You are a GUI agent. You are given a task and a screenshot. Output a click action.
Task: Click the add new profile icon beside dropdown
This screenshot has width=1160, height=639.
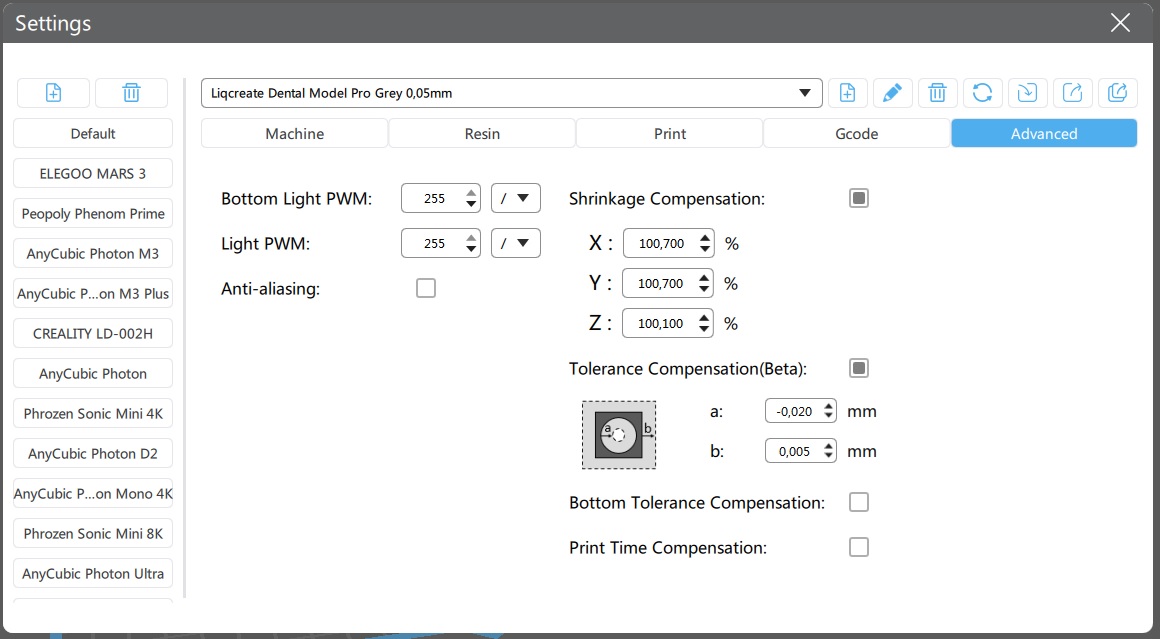click(x=846, y=93)
